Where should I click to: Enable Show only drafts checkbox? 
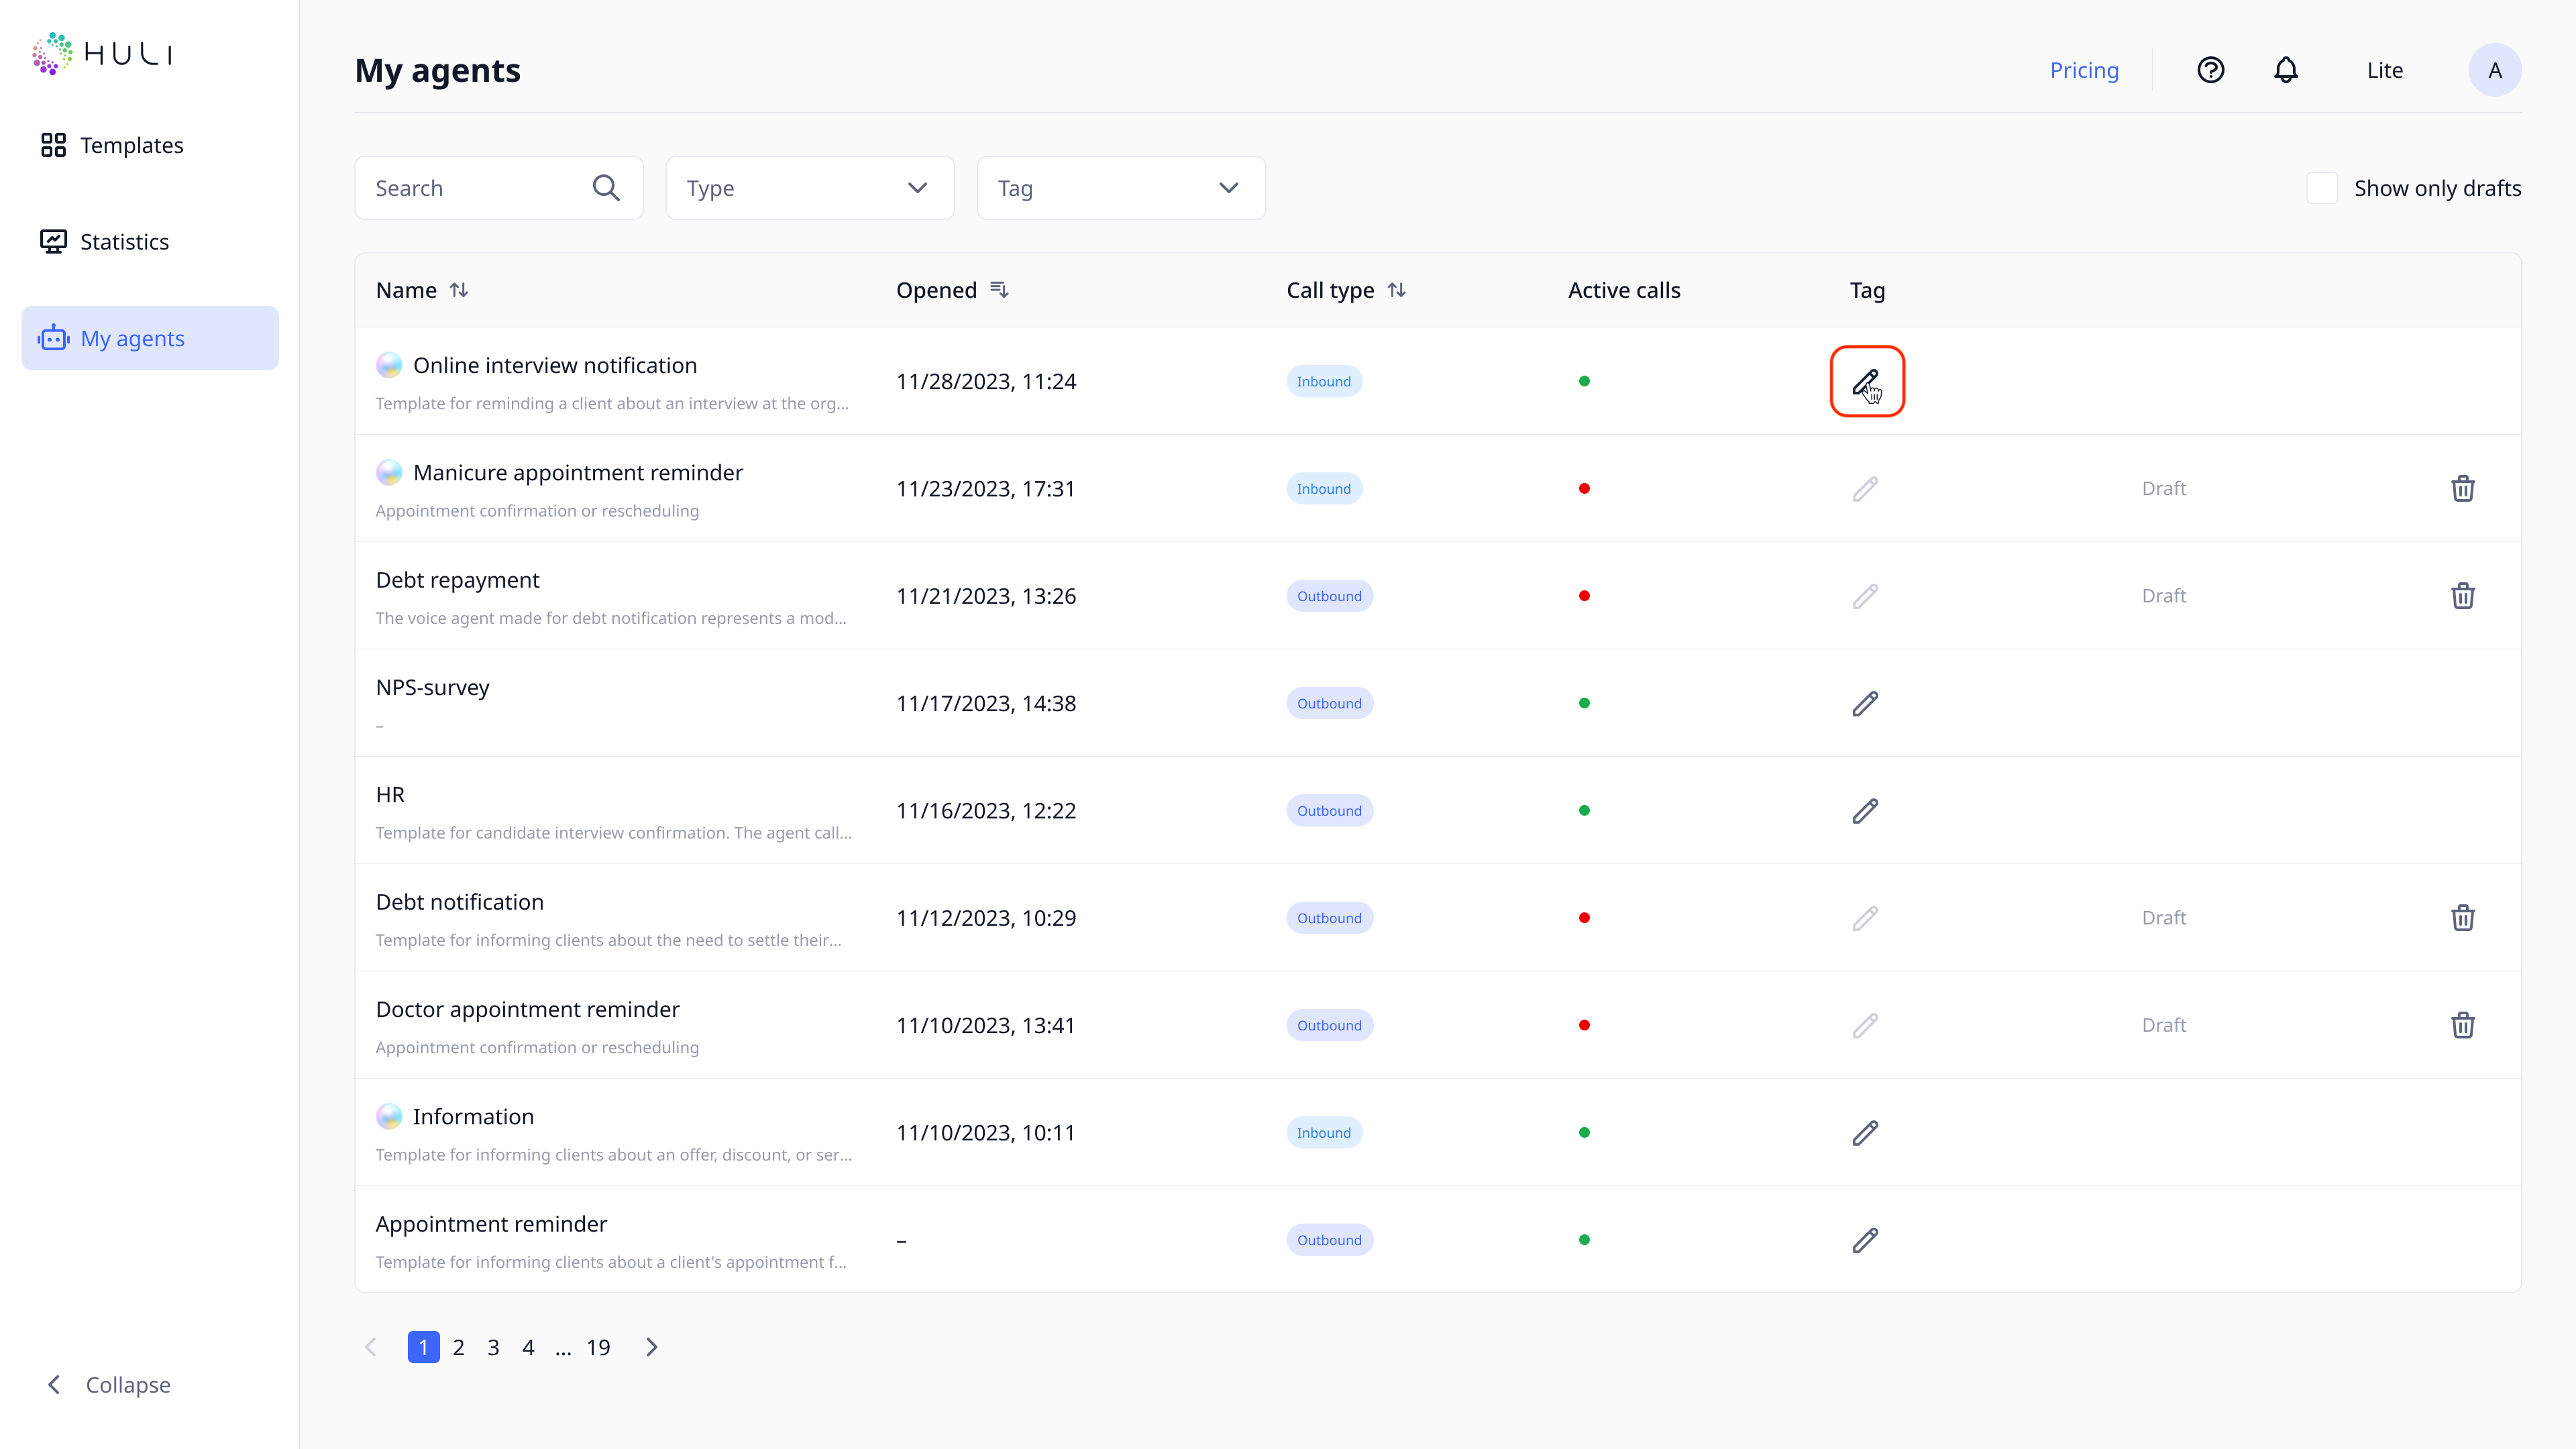[2322, 188]
